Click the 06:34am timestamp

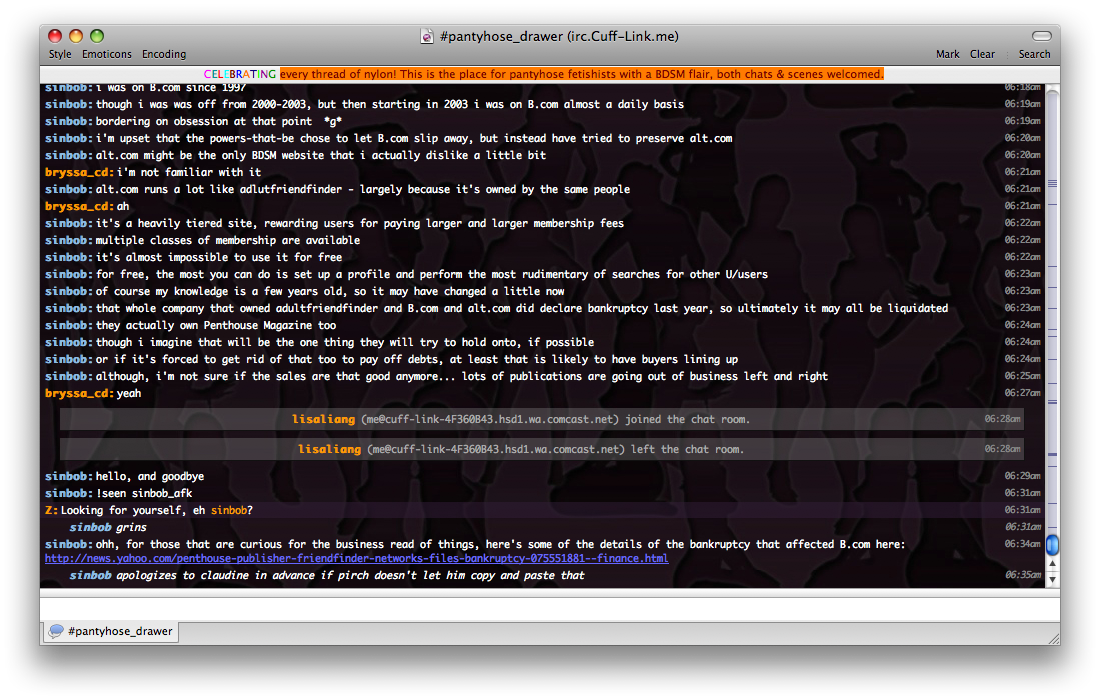[x=1022, y=544]
